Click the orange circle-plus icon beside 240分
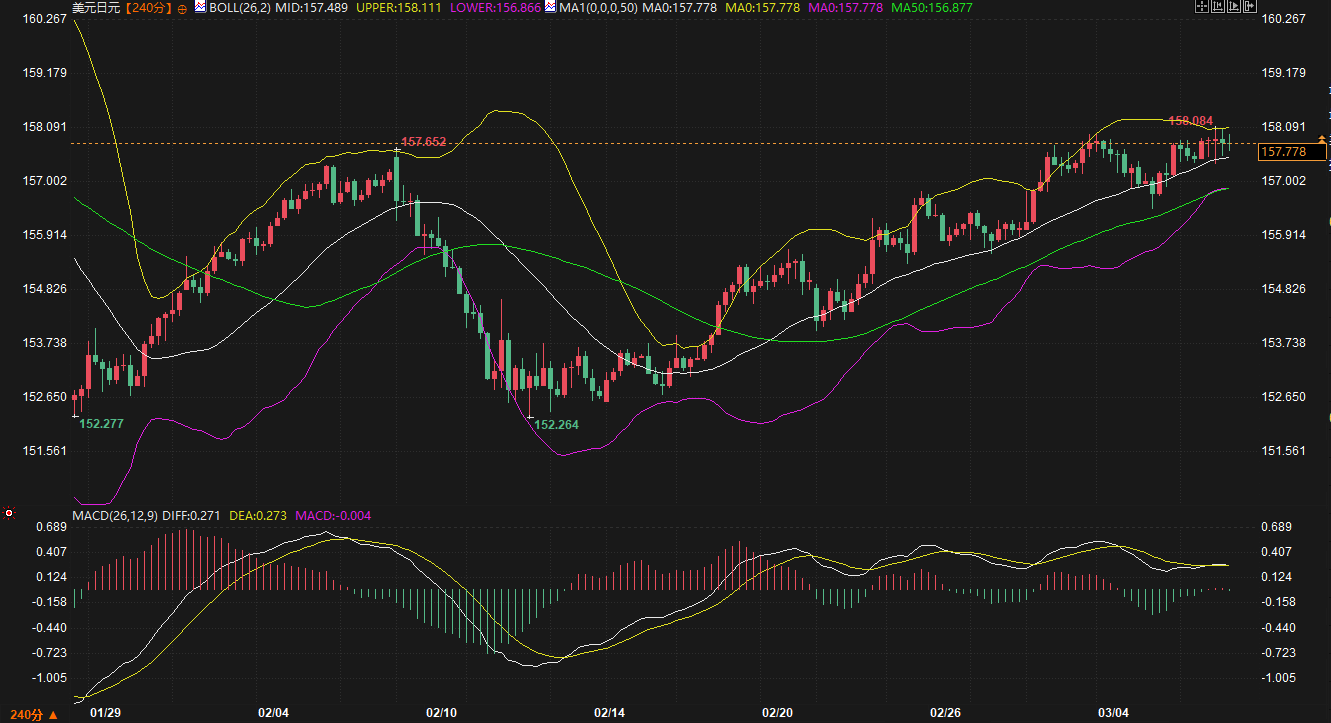The image size is (1331, 723). (x=182, y=8)
